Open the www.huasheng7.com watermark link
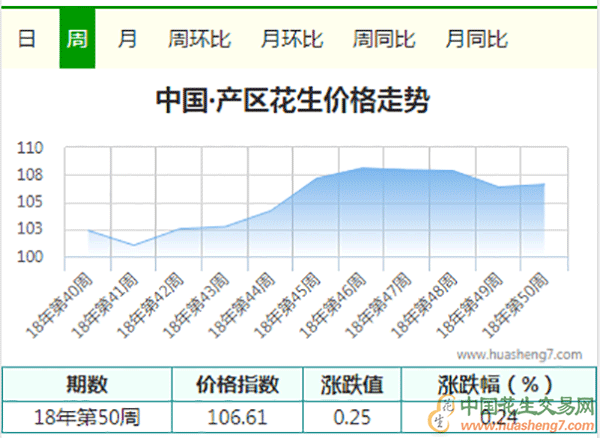Image resolution: width=600 pixels, height=438 pixels. click(x=519, y=354)
